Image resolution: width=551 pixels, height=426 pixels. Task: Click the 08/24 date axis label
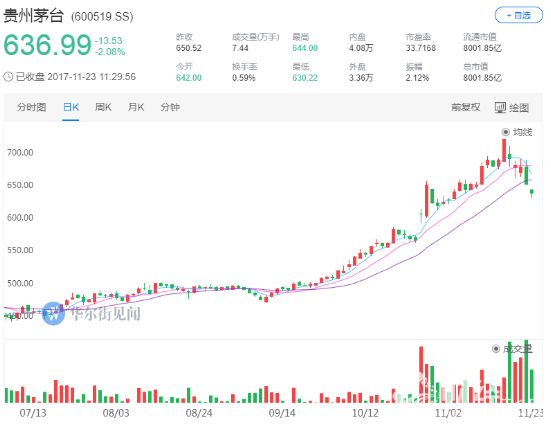pyautogui.click(x=199, y=413)
